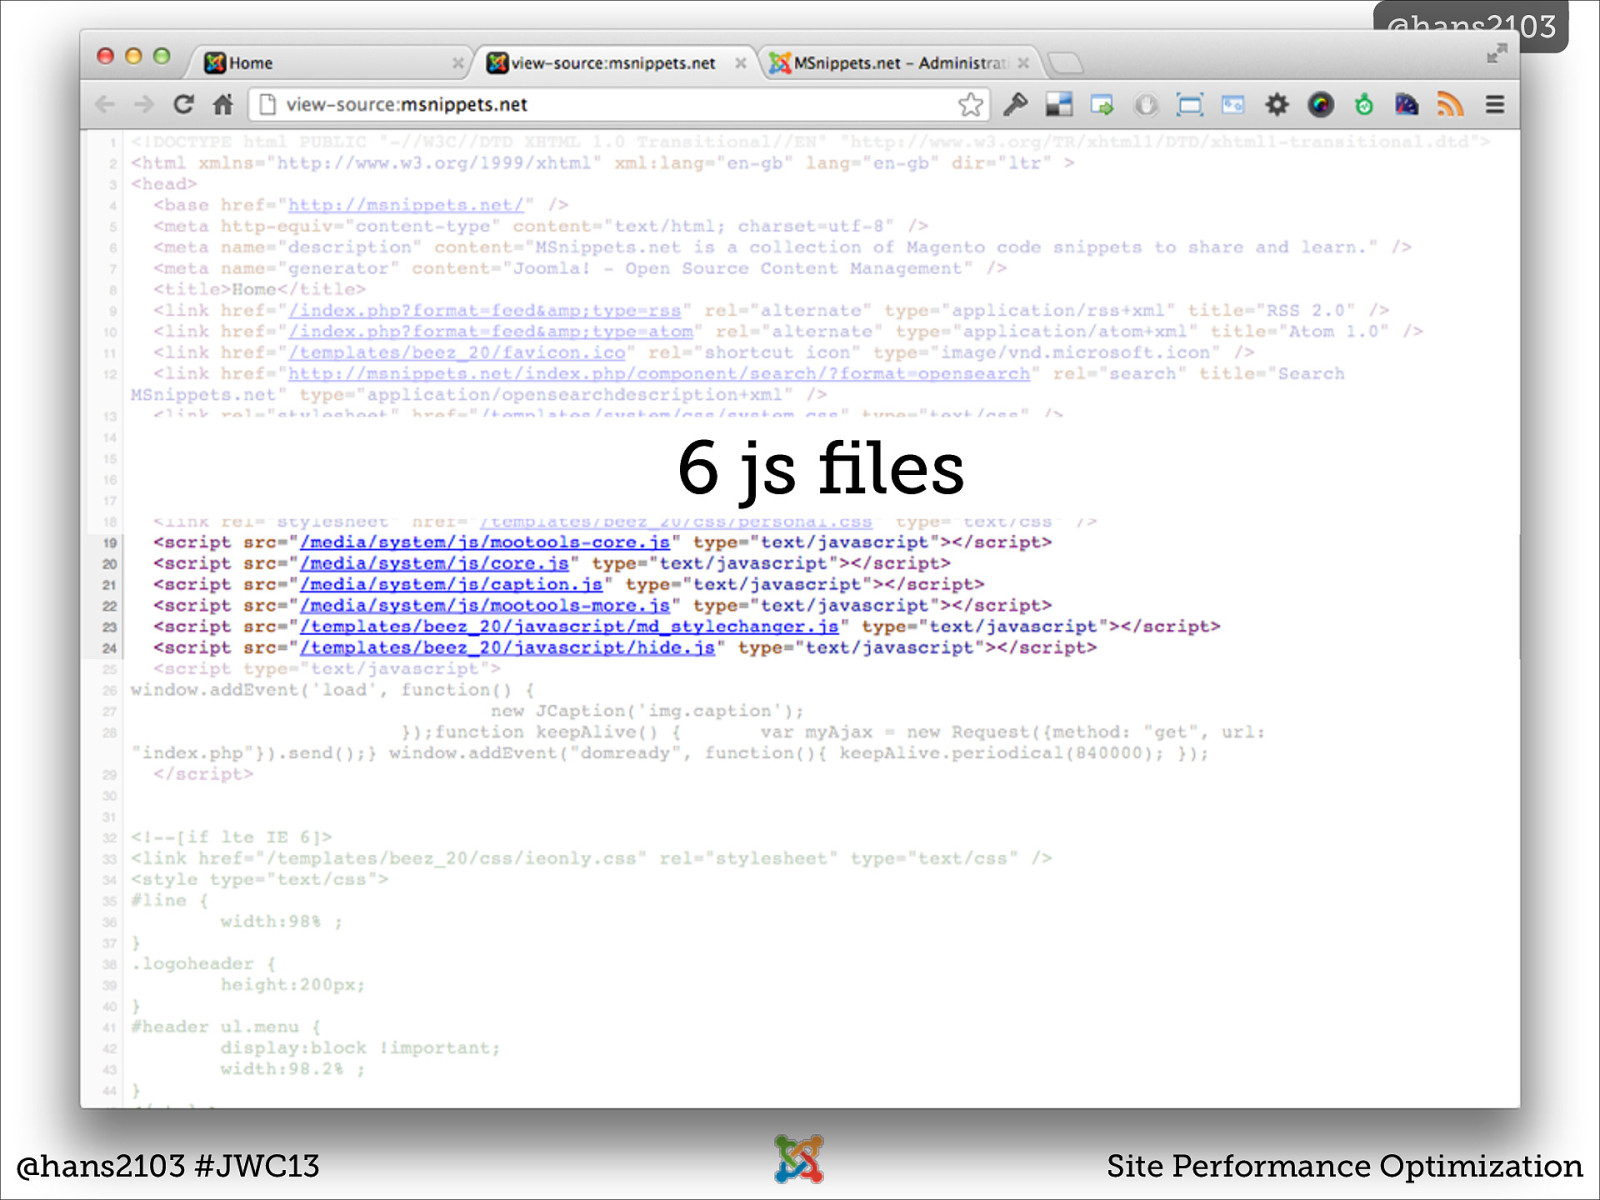Click the ".logoheader {" source line
Screen dimensions: 1600x1200
203,964
